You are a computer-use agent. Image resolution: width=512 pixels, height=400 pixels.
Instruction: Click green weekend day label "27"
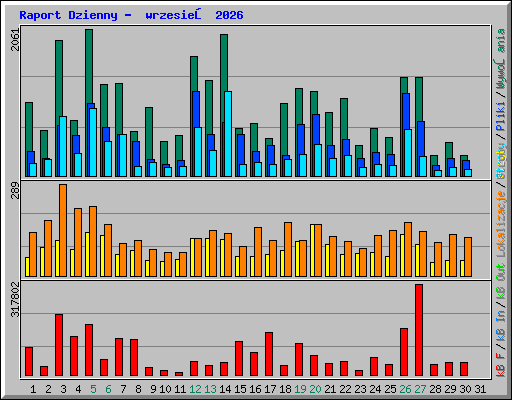(420, 389)
